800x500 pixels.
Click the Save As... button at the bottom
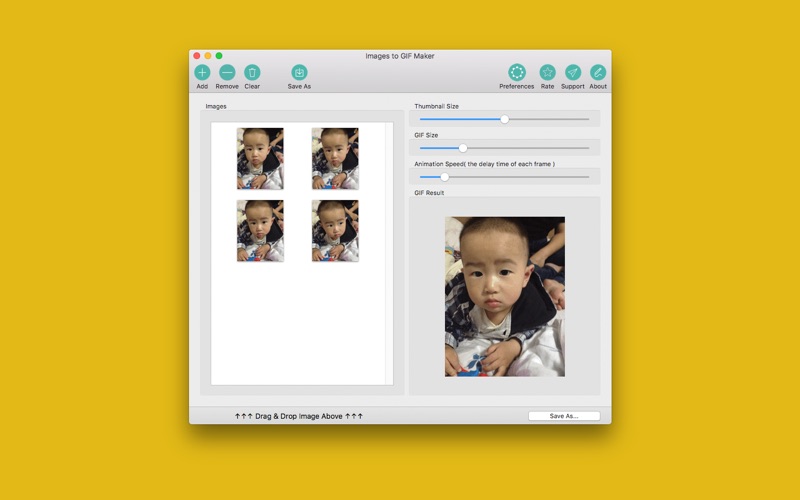click(x=564, y=416)
